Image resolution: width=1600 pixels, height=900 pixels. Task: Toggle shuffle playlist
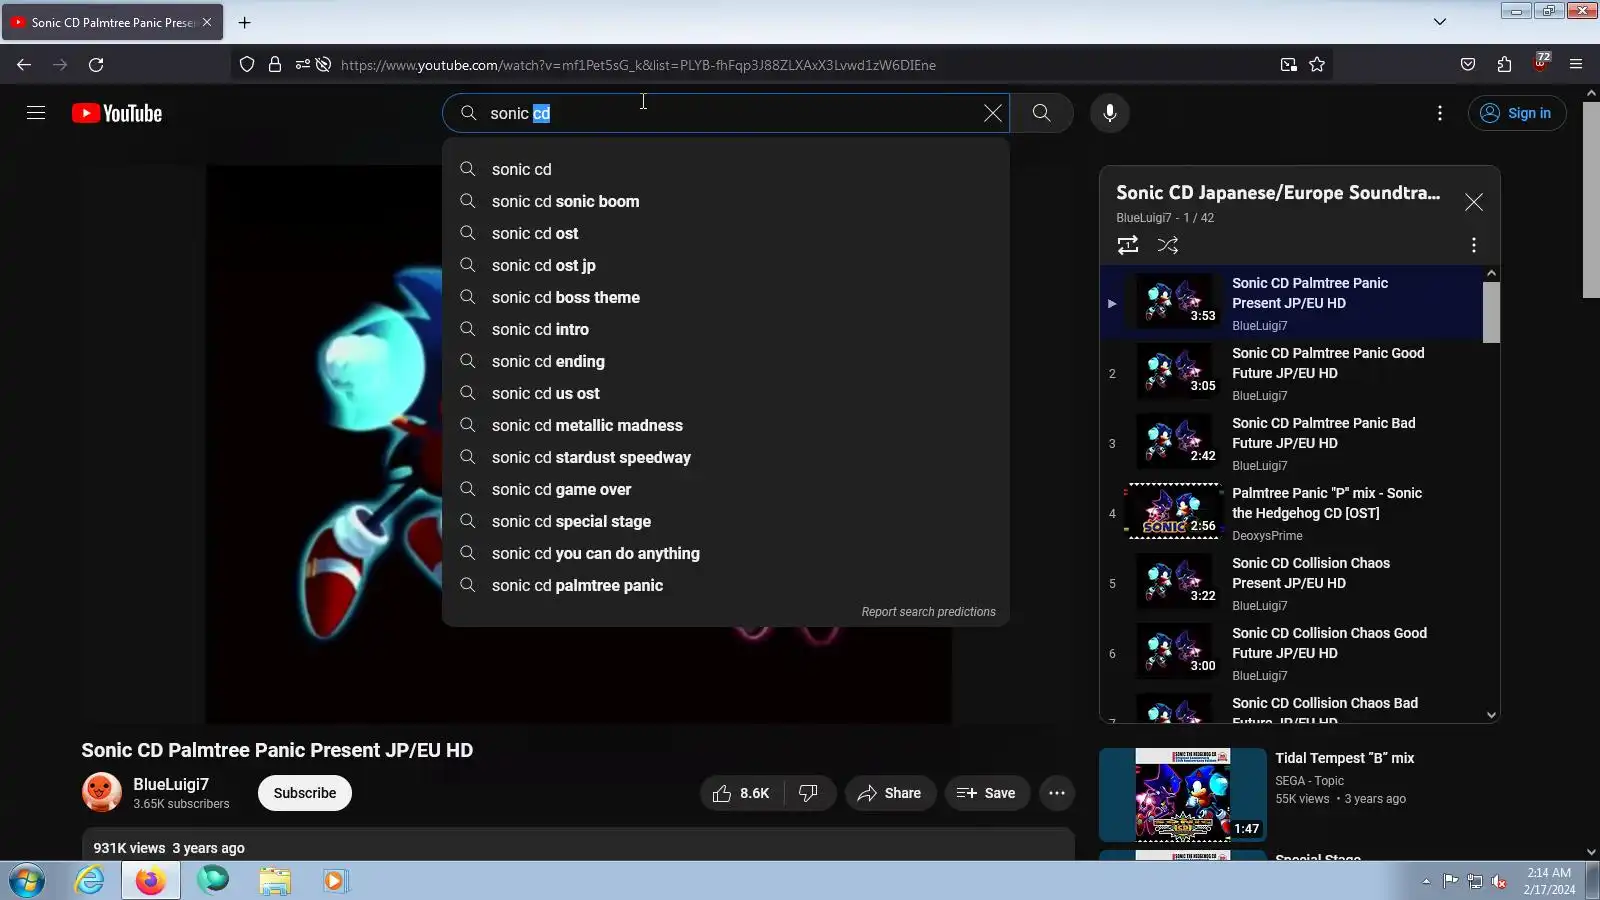point(1168,245)
